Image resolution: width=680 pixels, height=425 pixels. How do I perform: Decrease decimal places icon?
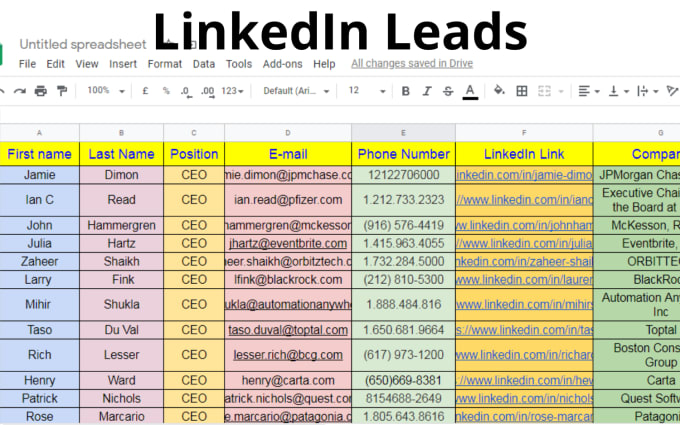[186, 92]
